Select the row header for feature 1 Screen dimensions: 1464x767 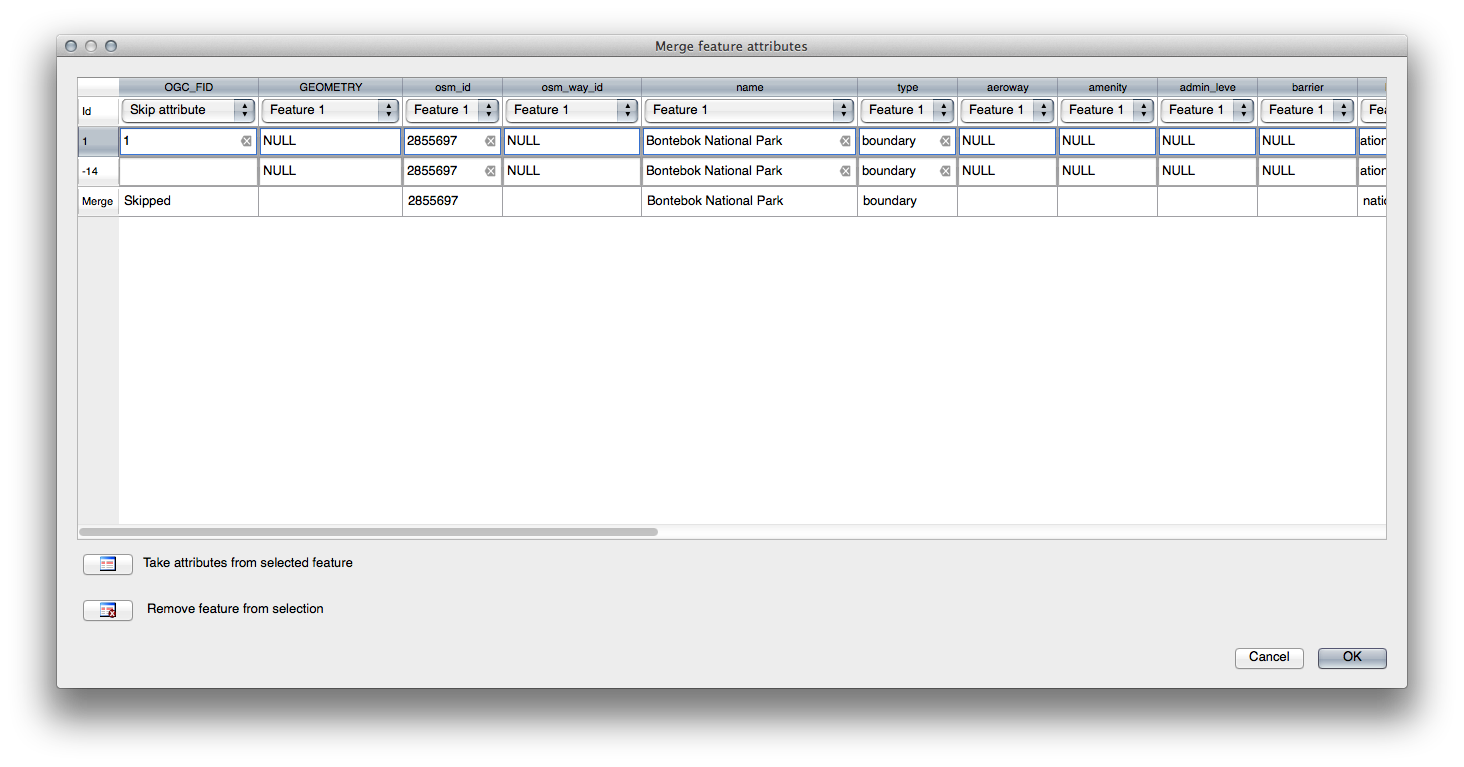tap(98, 142)
